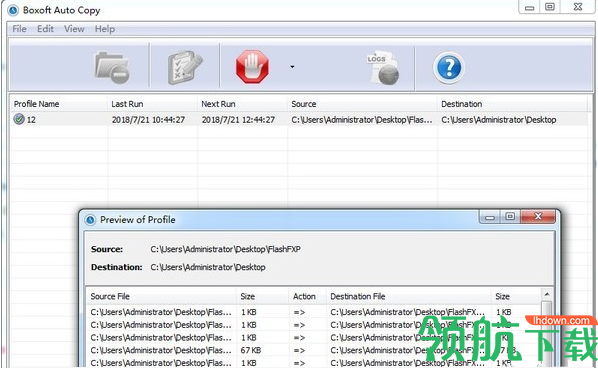This screenshot has width=598, height=368.
Task: Sort by Source column header in main list
Action: [362, 104]
